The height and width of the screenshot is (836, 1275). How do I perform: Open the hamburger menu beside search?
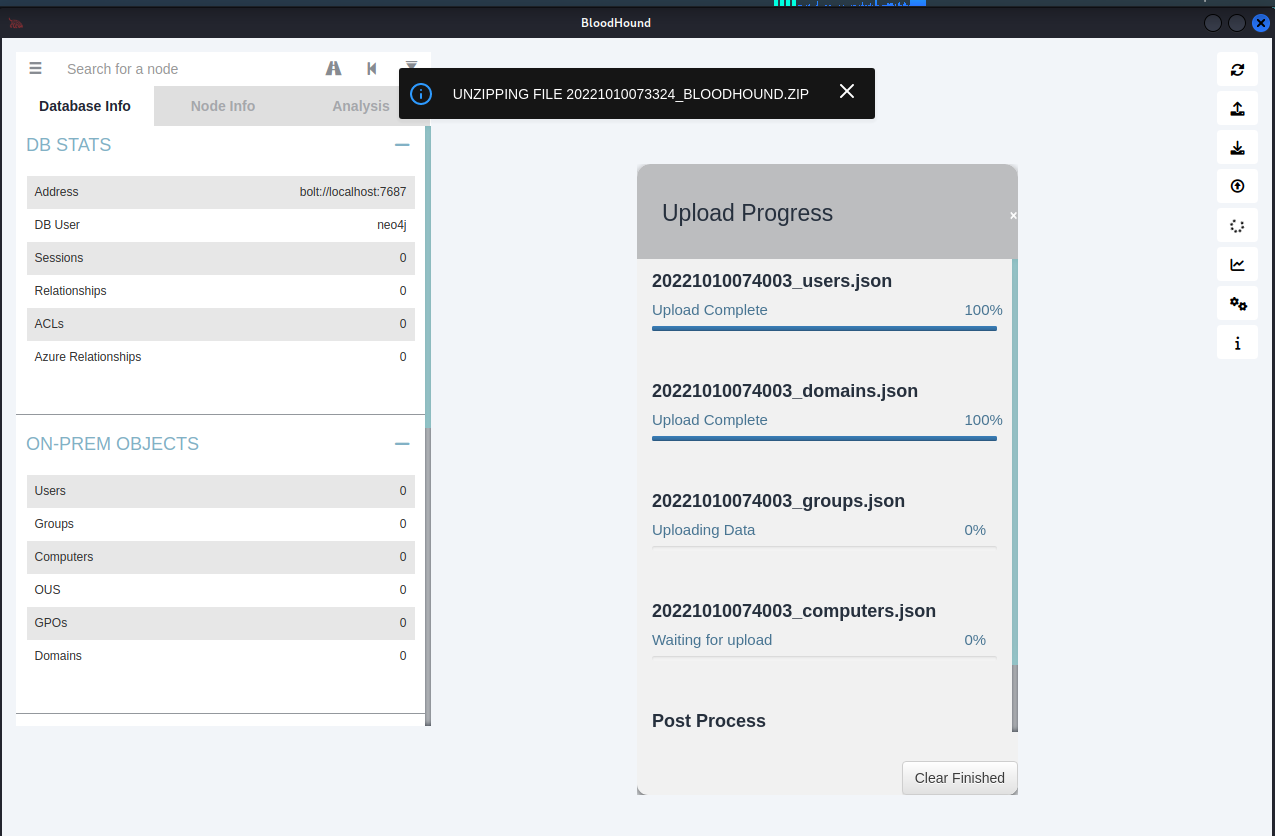36,69
